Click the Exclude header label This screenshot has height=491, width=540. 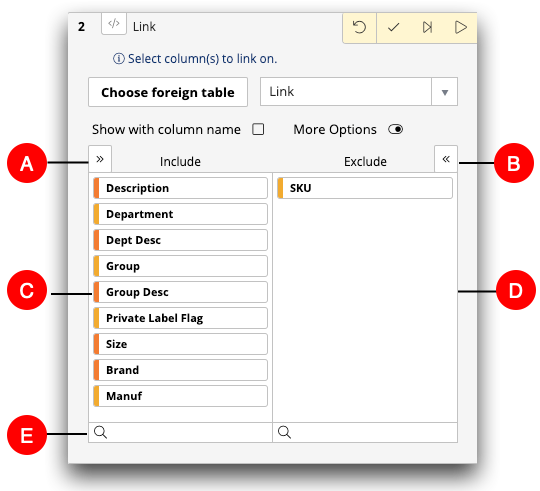365,161
